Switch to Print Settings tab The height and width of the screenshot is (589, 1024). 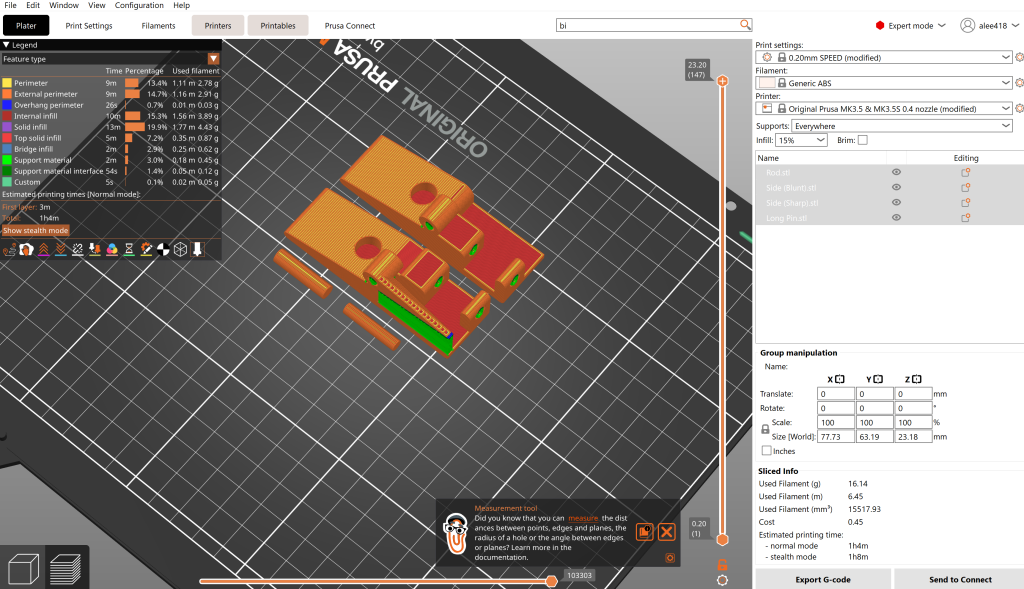[89, 25]
